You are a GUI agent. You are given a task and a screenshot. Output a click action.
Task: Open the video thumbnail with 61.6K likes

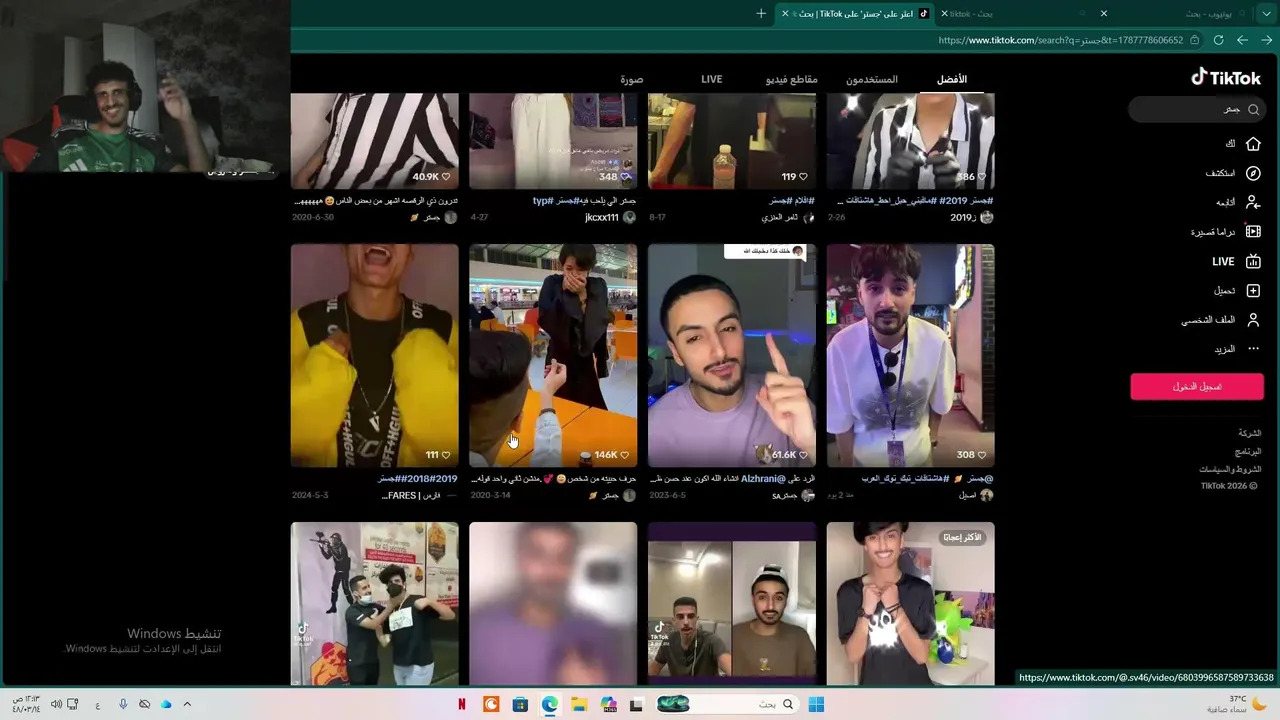click(x=732, y=356)
